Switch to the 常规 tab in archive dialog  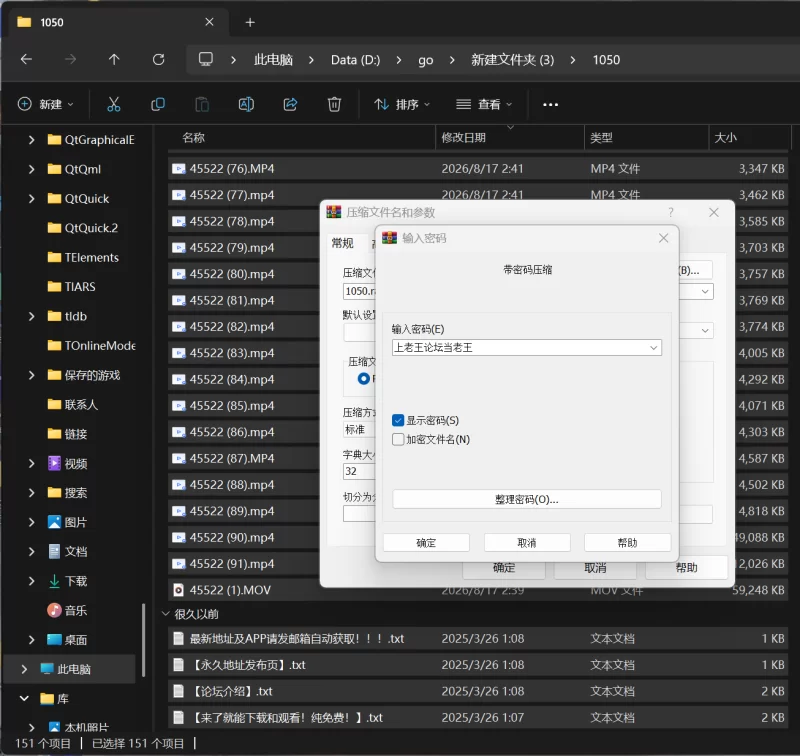(x=342, y=243)
